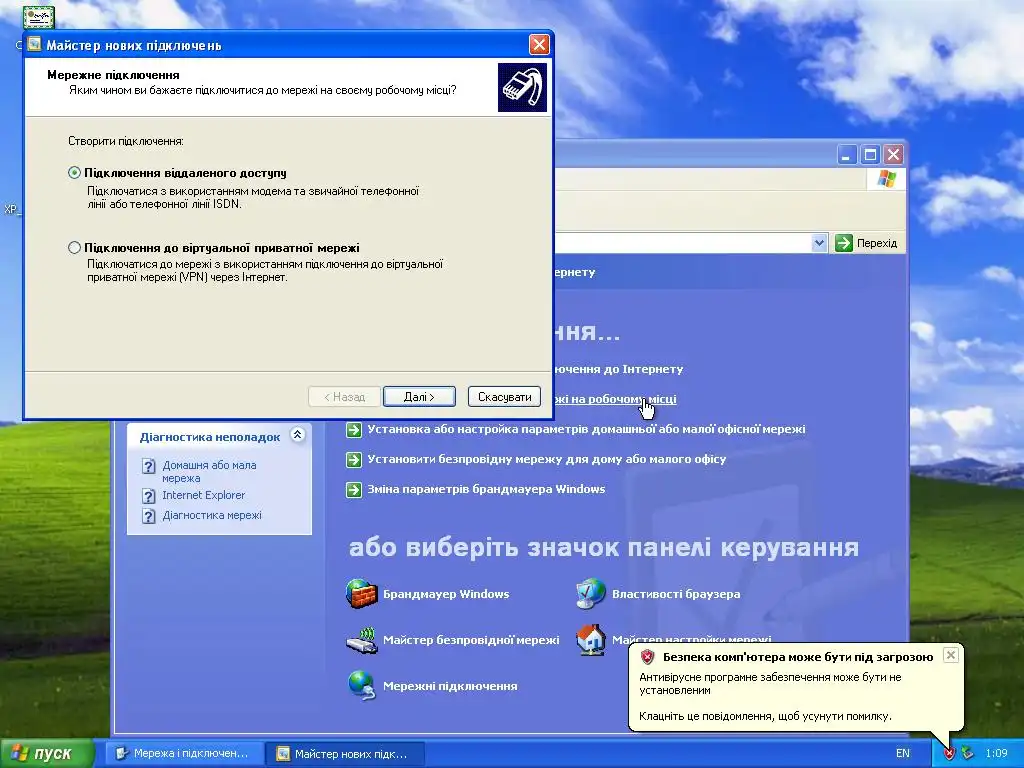Minimize the control panel window
1024x768 pixels.
click(x=847, y=155)
